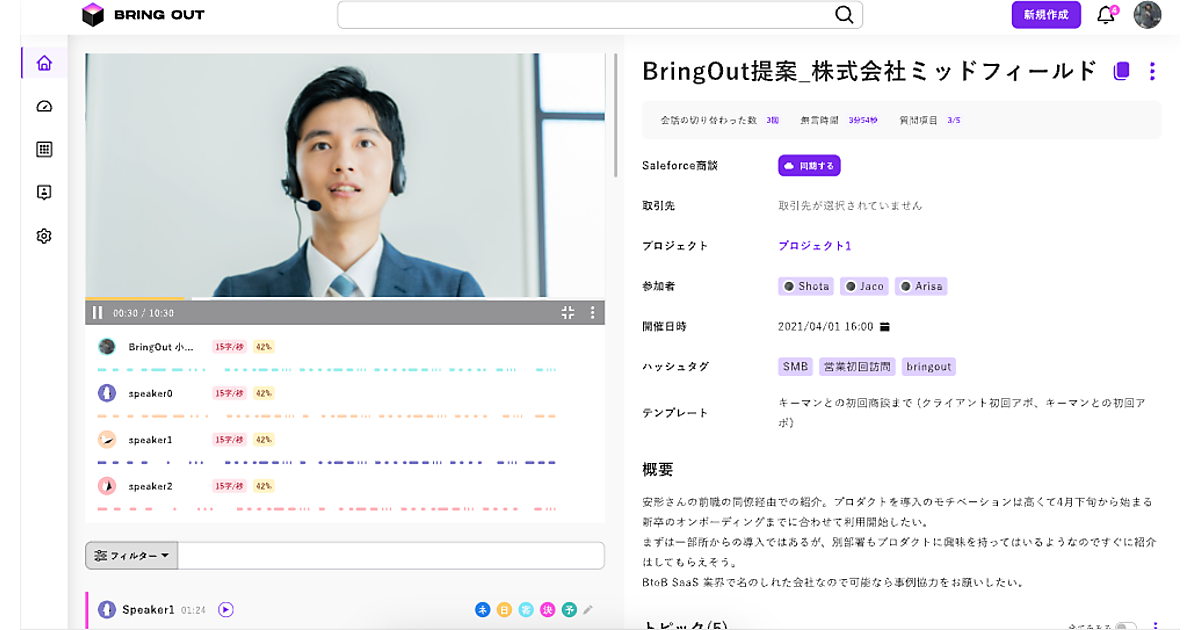Open the three-dot menu beside meeting title
1200x630 pixels.
pos(1152,71)
